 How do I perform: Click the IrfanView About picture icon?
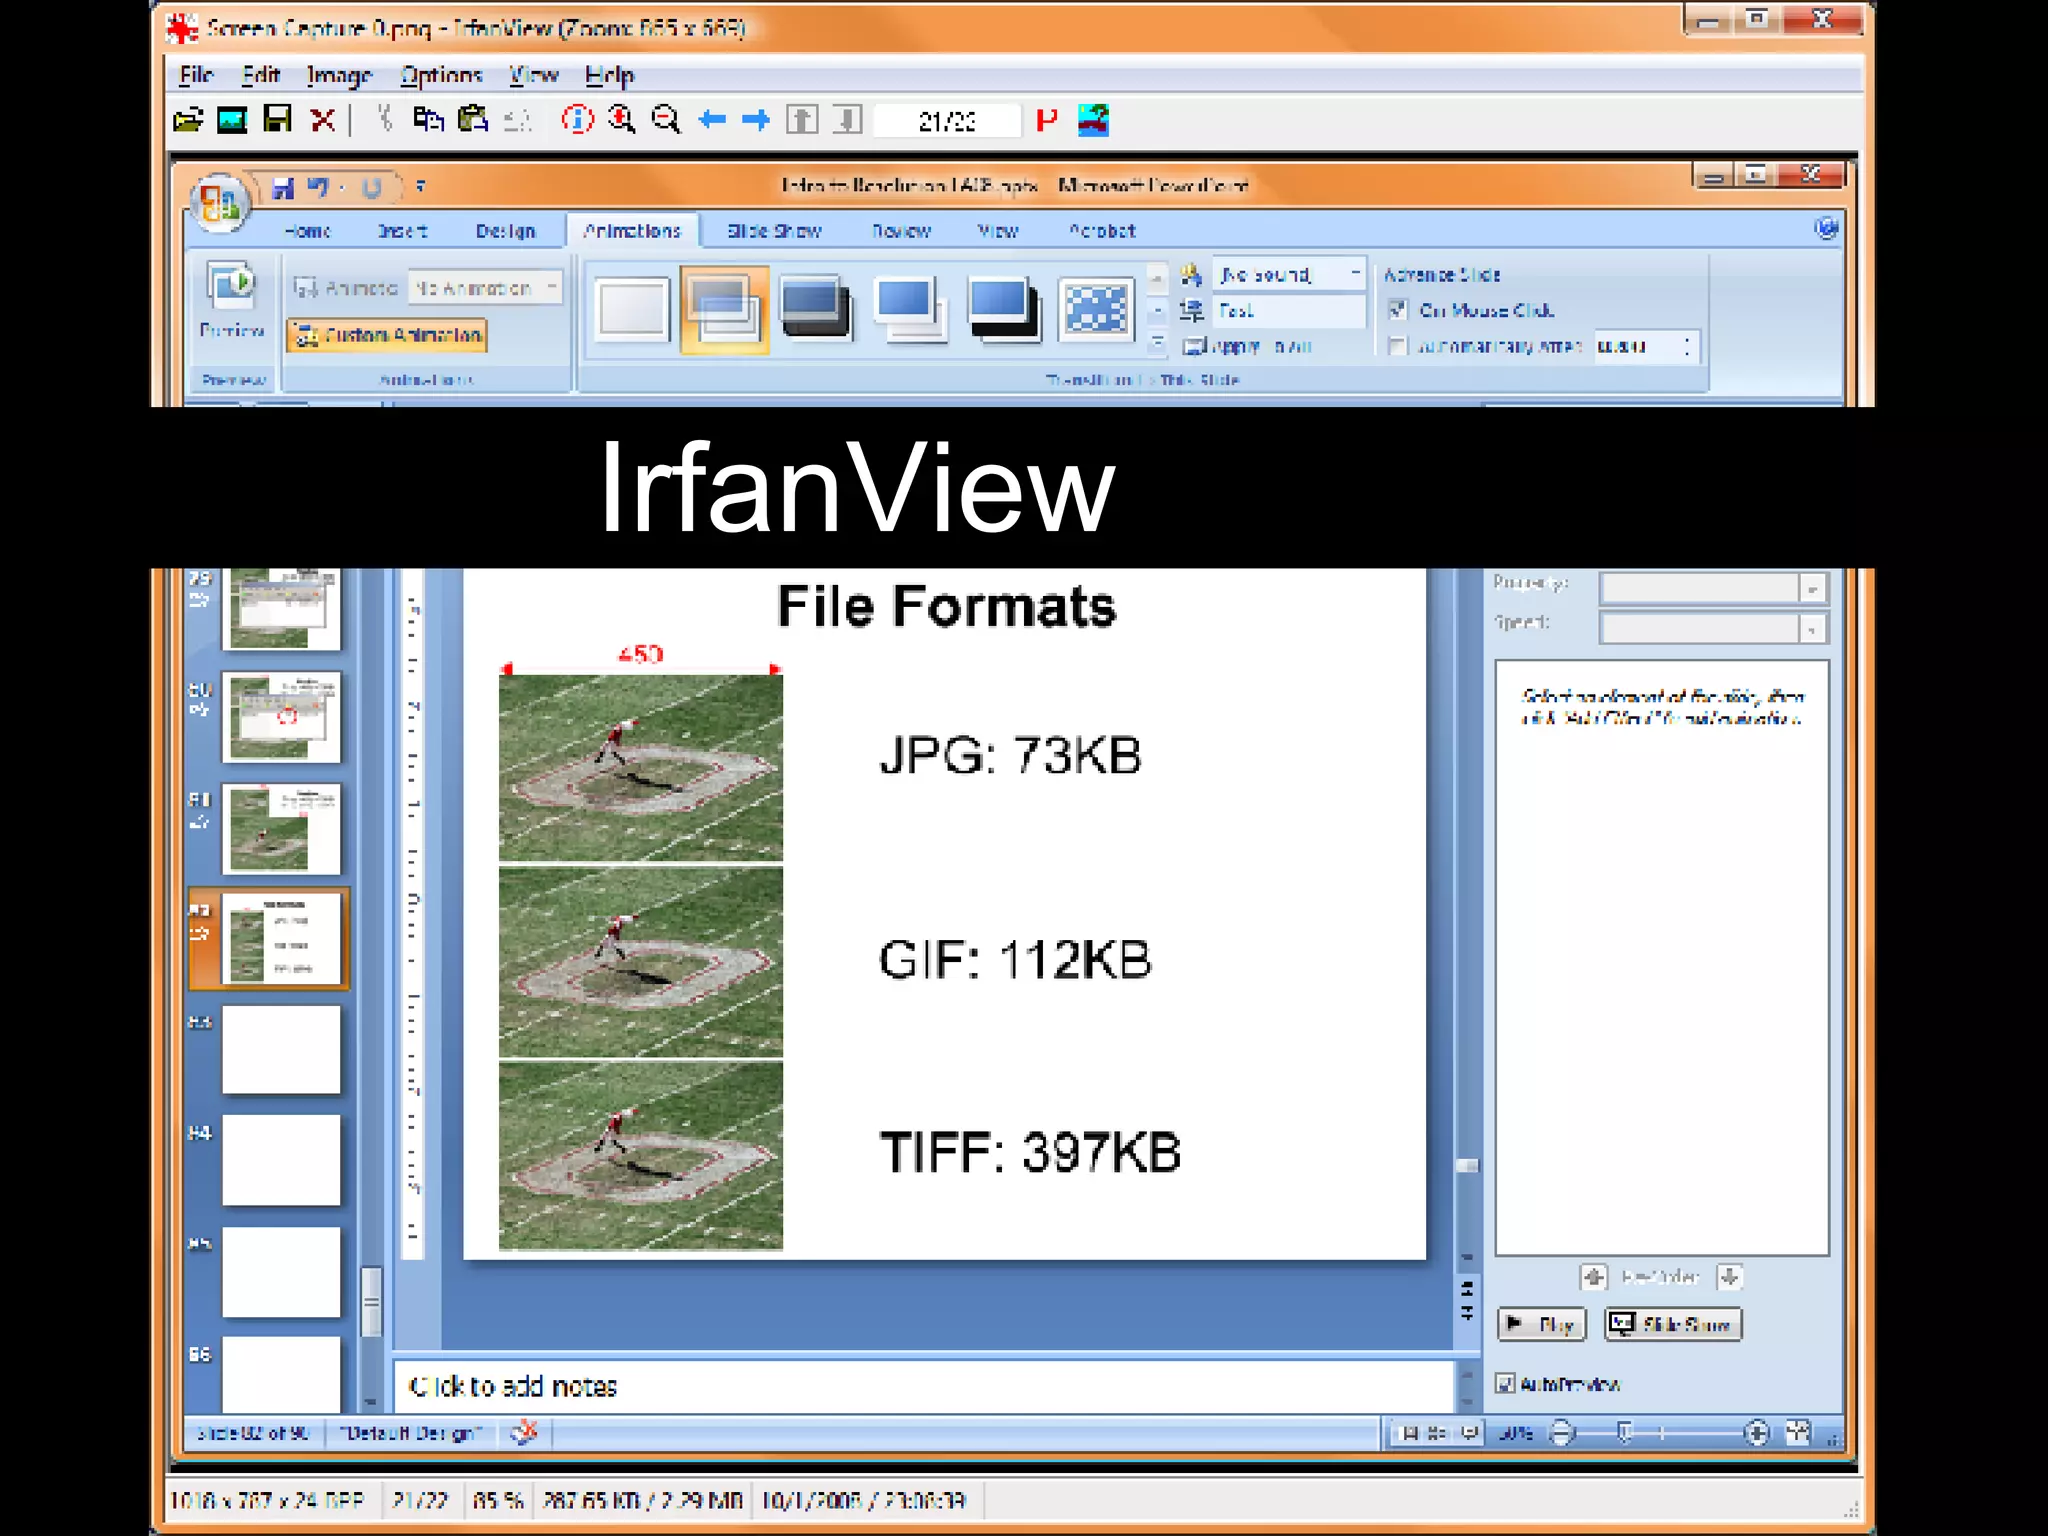point(1093,120)
